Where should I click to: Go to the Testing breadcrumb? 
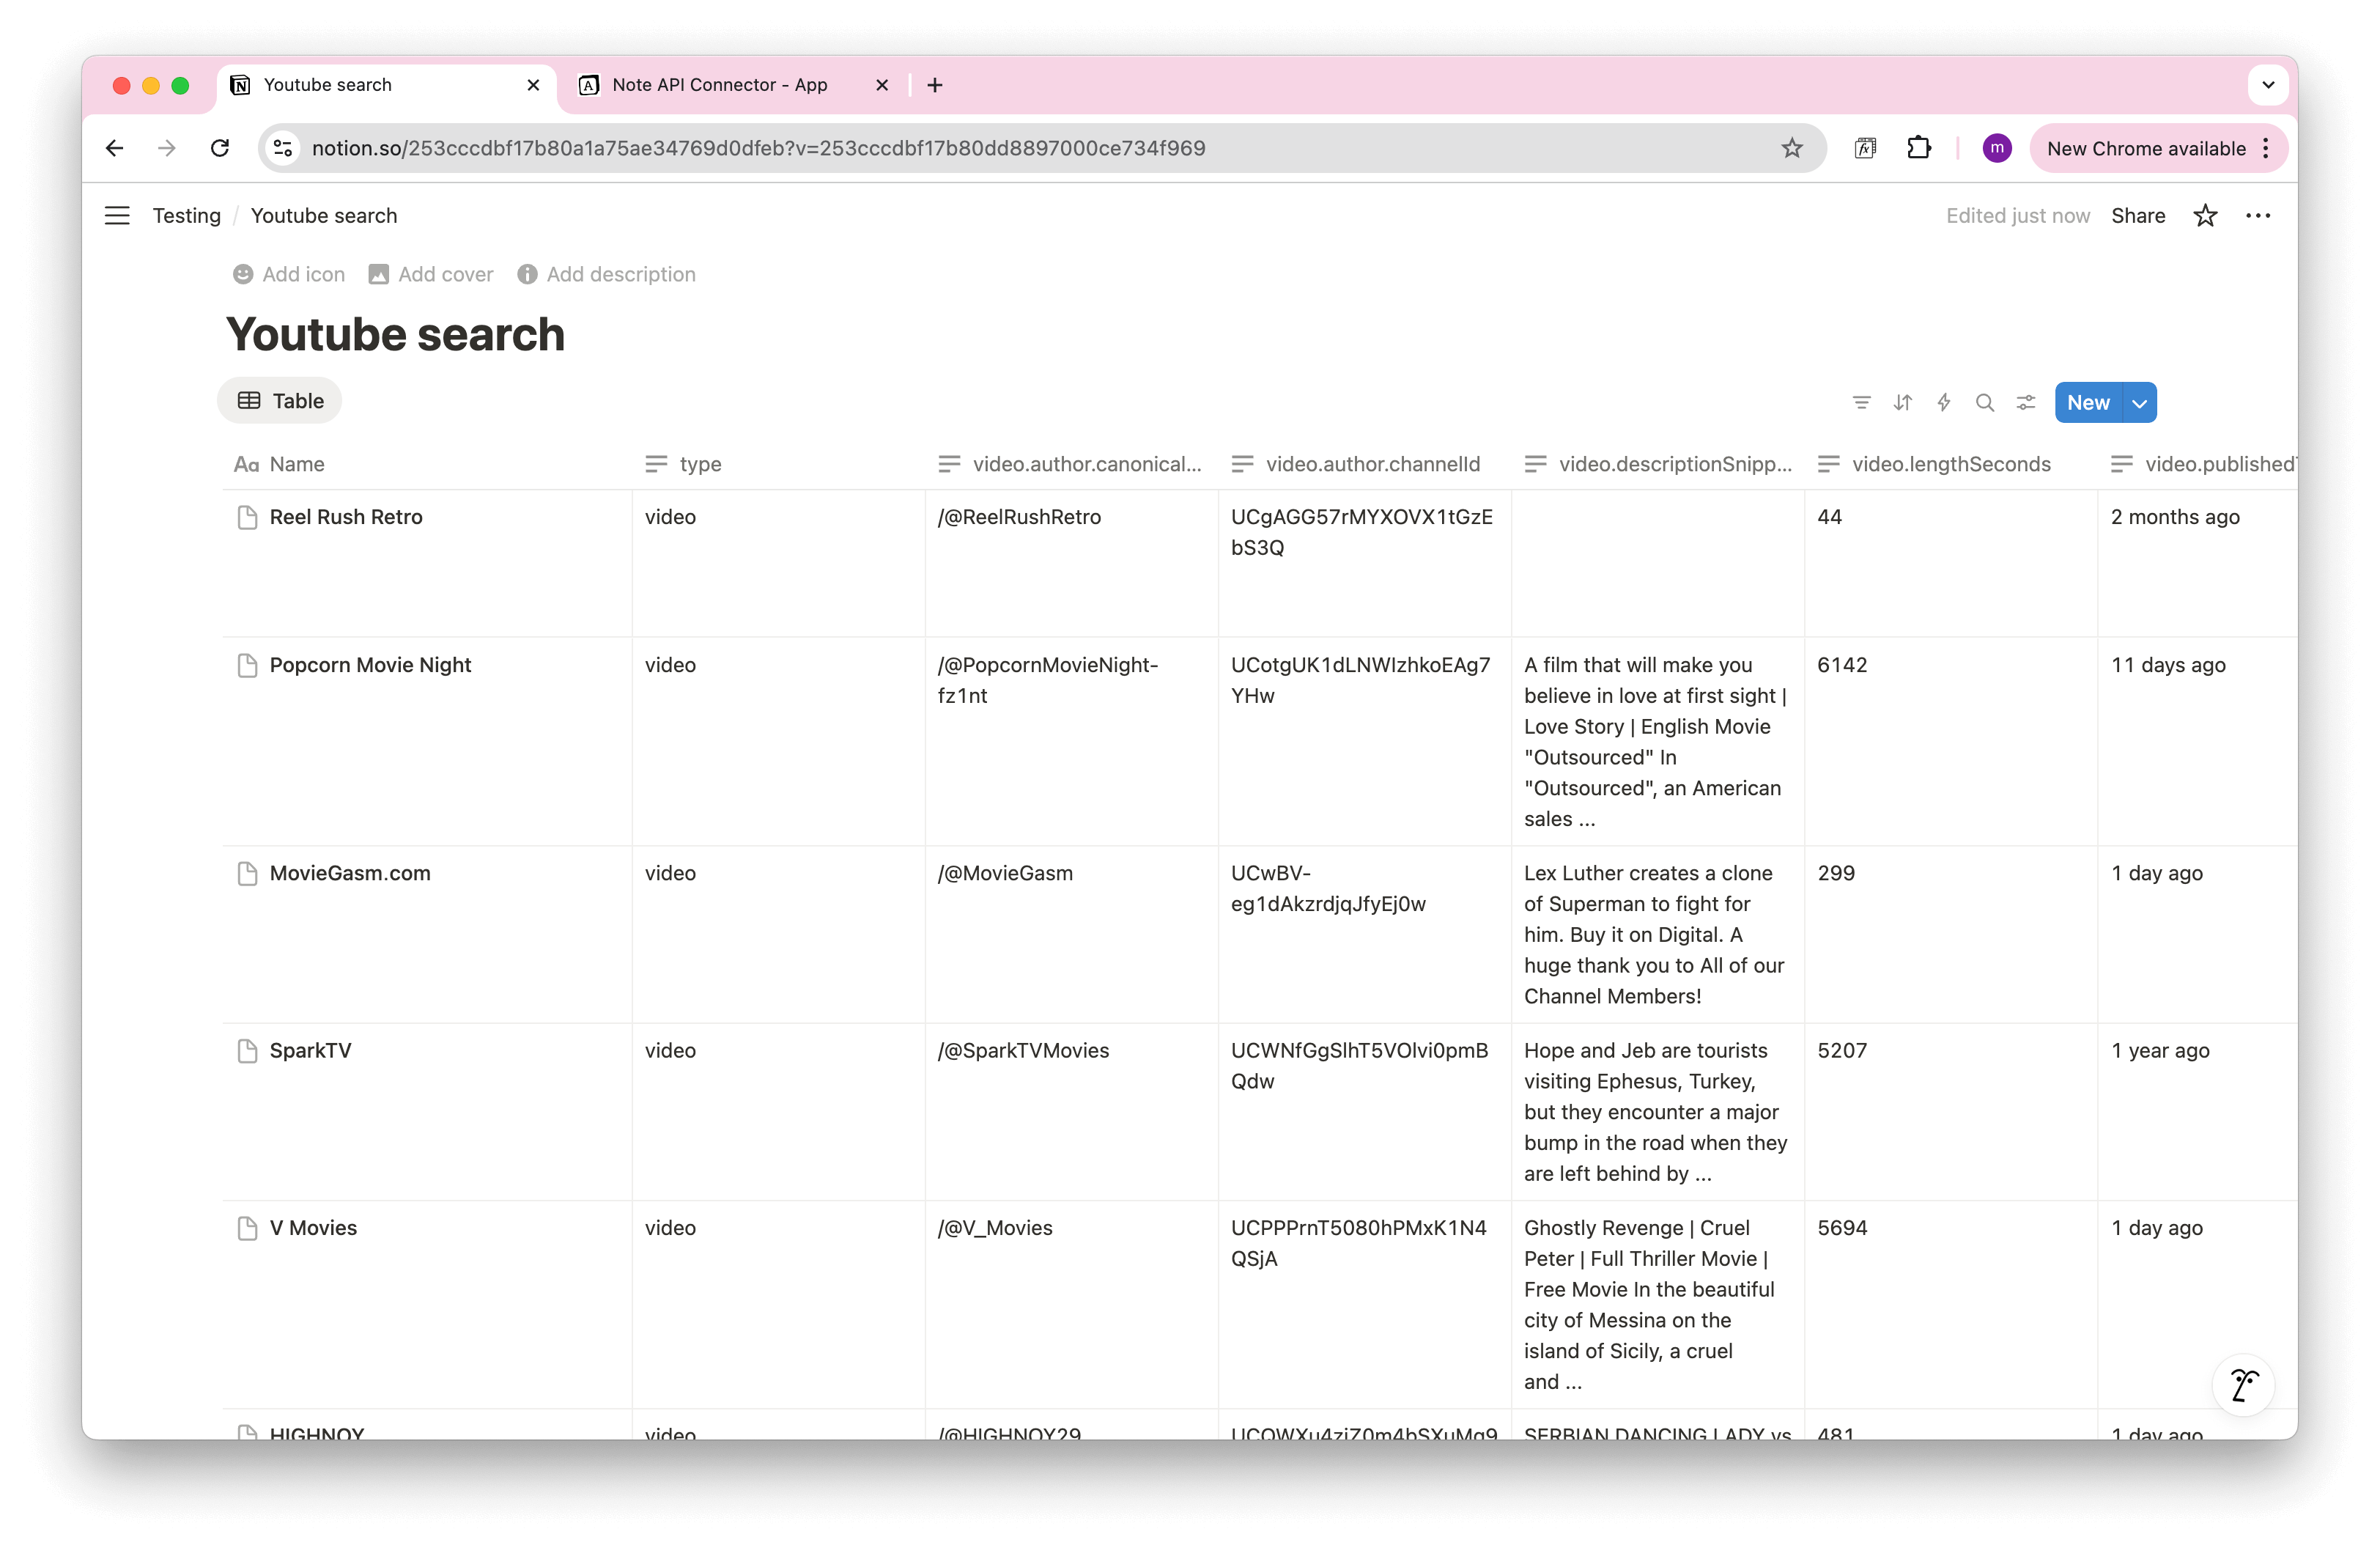tap(187, 216)
